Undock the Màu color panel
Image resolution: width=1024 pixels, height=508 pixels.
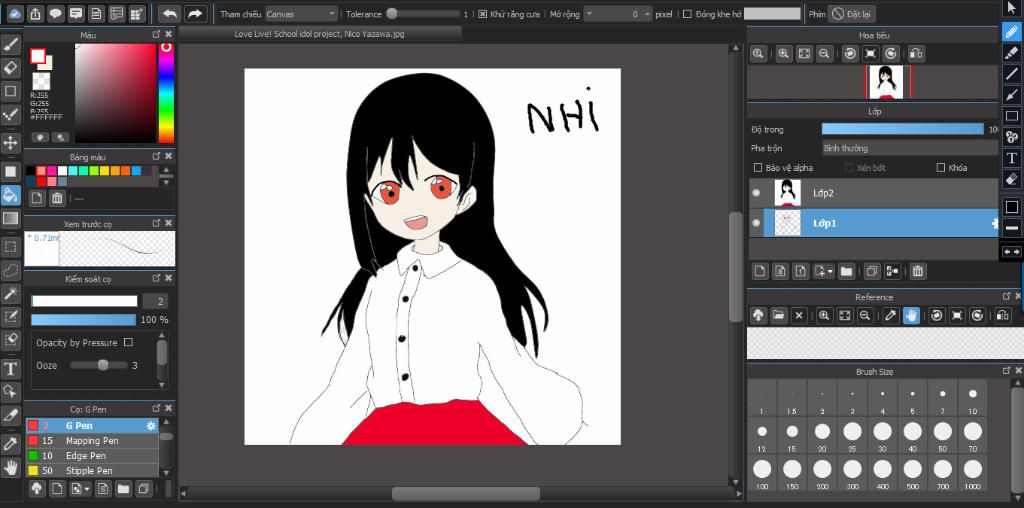156,34
